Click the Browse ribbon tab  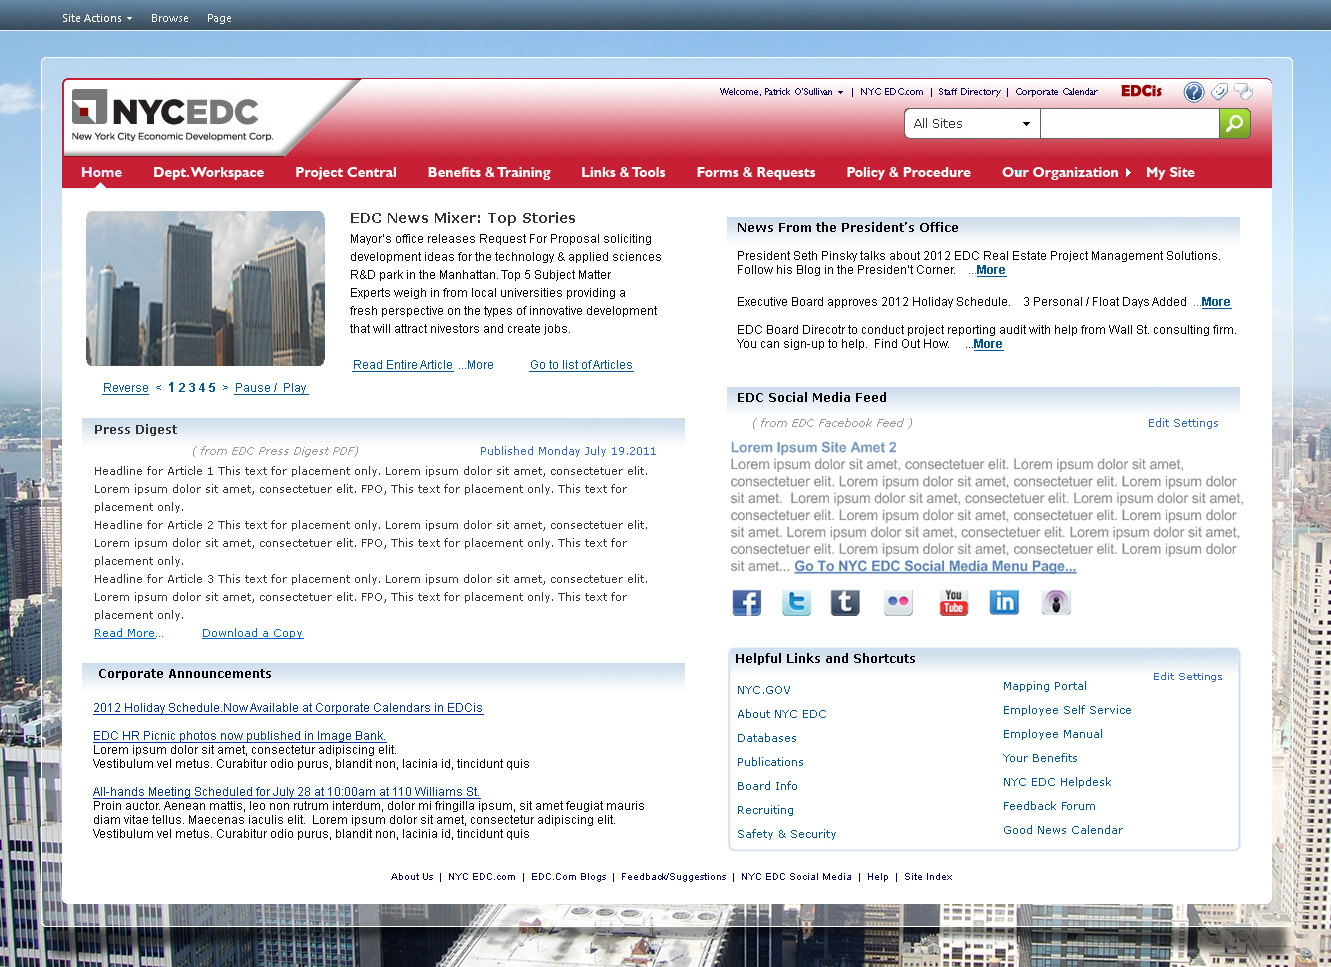pos(170,18)
